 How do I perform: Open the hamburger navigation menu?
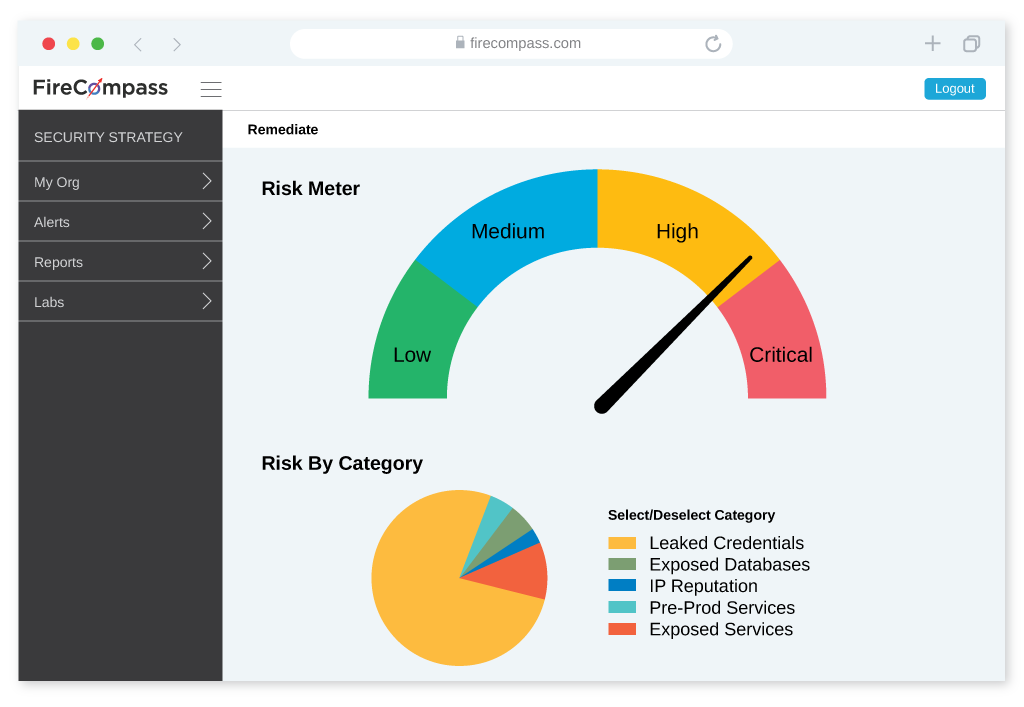tap(211, 89)
